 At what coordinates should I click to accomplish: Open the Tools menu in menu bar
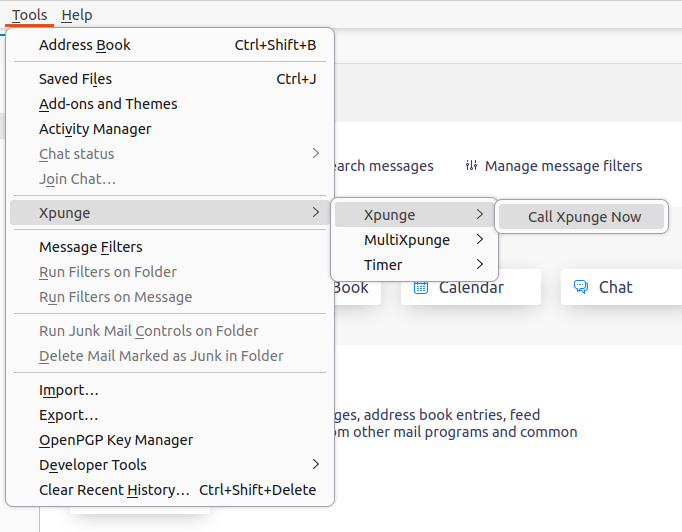pyautogui.click(x=29, y=15)
